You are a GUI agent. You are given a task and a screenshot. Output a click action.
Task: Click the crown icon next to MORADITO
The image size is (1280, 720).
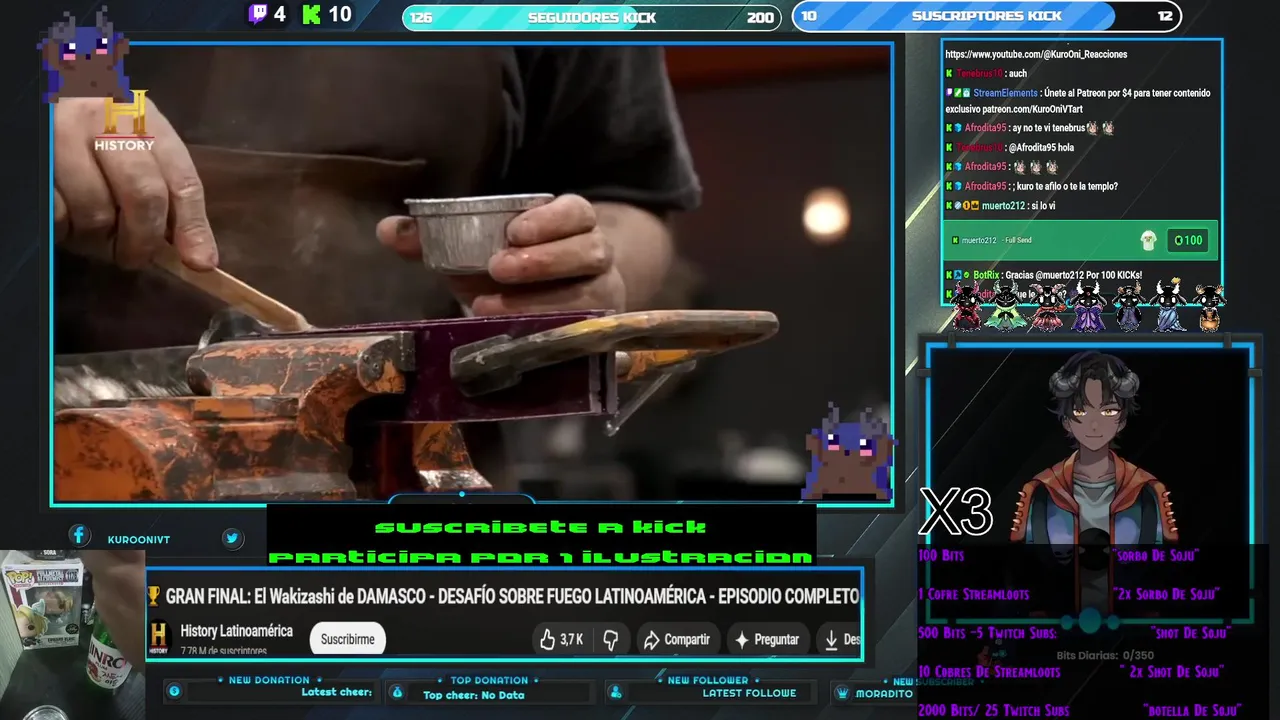843,692
